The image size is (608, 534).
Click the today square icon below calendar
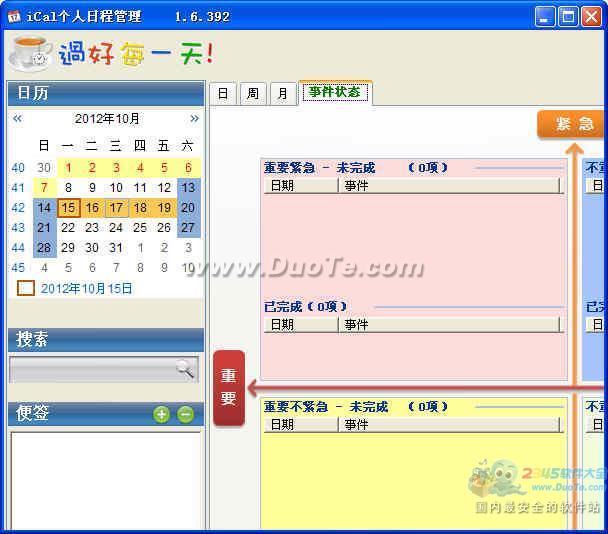26,288
